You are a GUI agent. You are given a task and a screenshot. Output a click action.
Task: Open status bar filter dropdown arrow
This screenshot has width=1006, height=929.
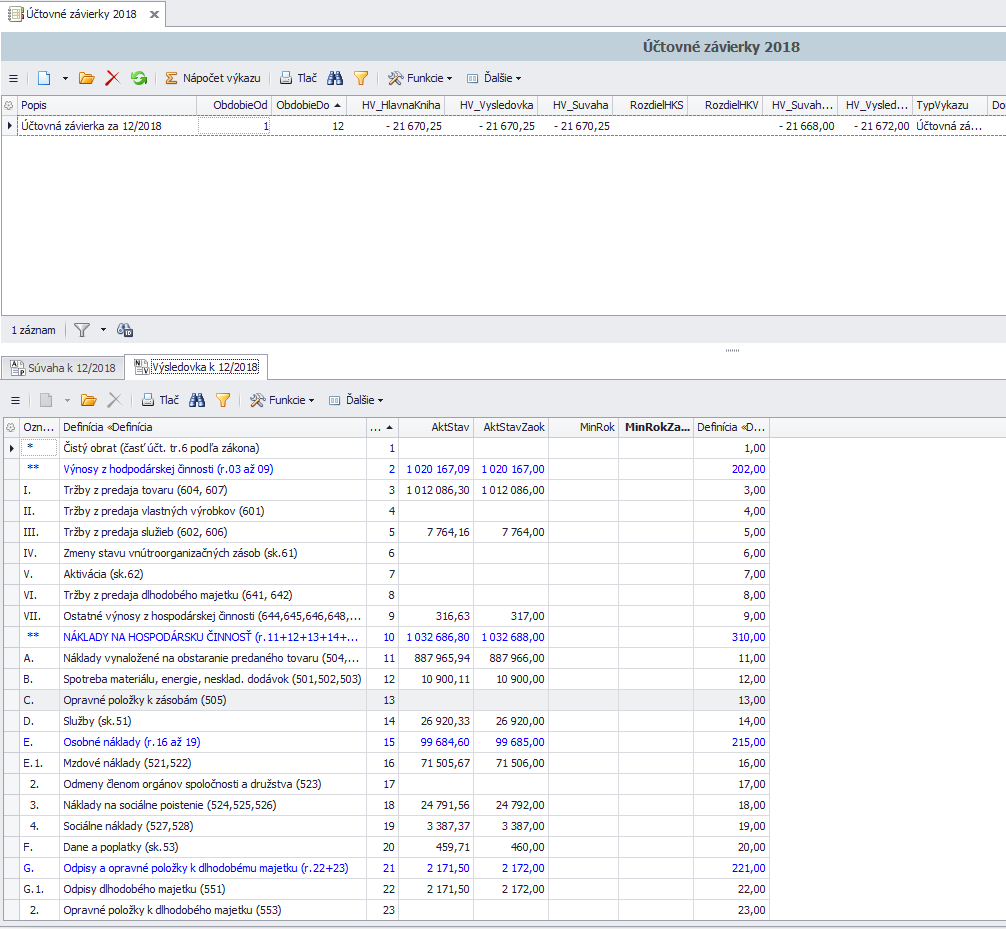(103, 330)
